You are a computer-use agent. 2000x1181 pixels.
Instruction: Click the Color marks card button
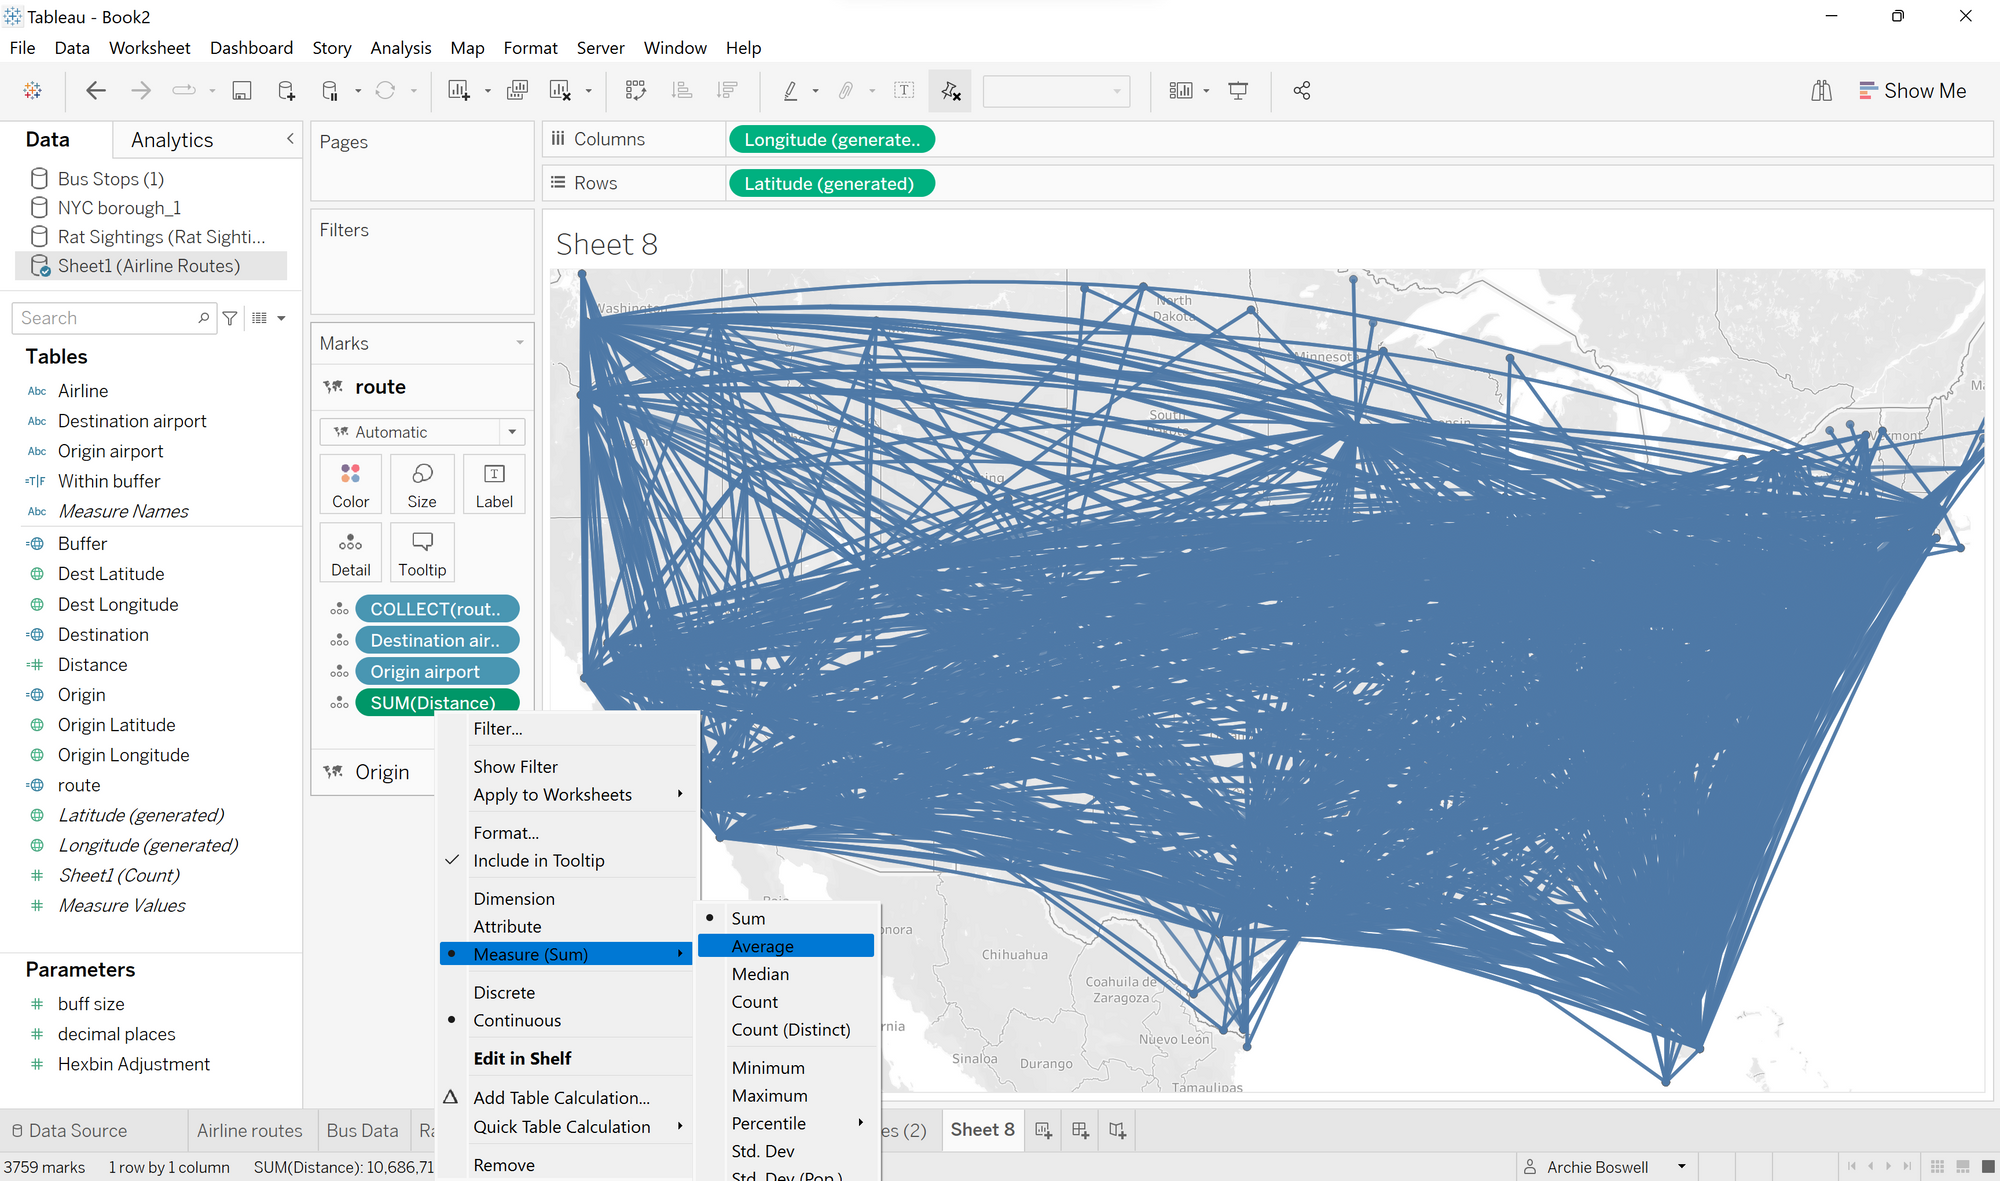pos(350,484)
